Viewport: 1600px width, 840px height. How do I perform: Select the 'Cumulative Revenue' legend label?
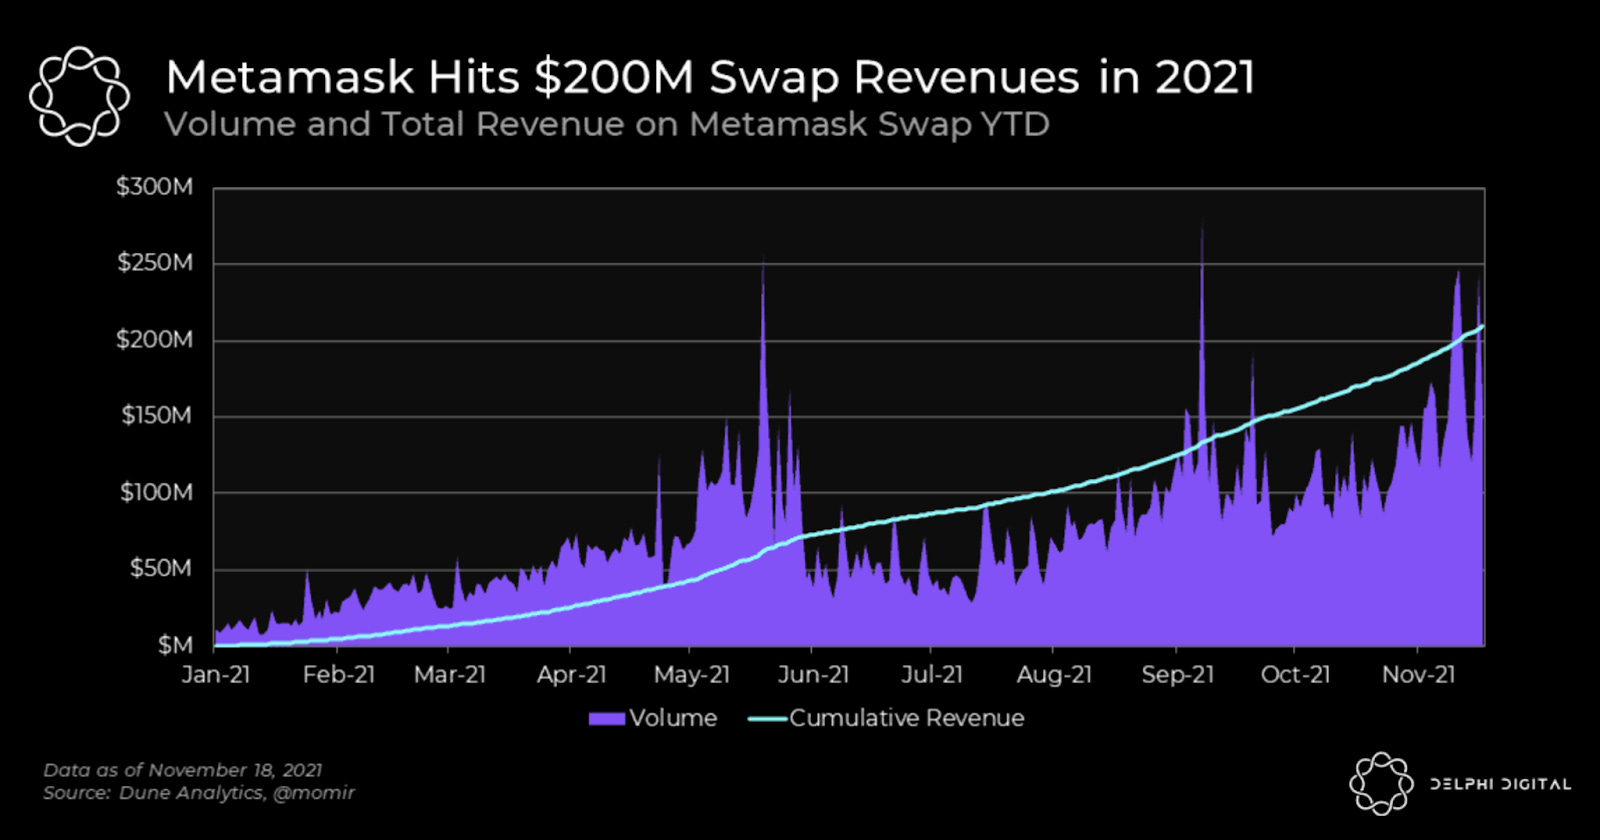[907, 718]
